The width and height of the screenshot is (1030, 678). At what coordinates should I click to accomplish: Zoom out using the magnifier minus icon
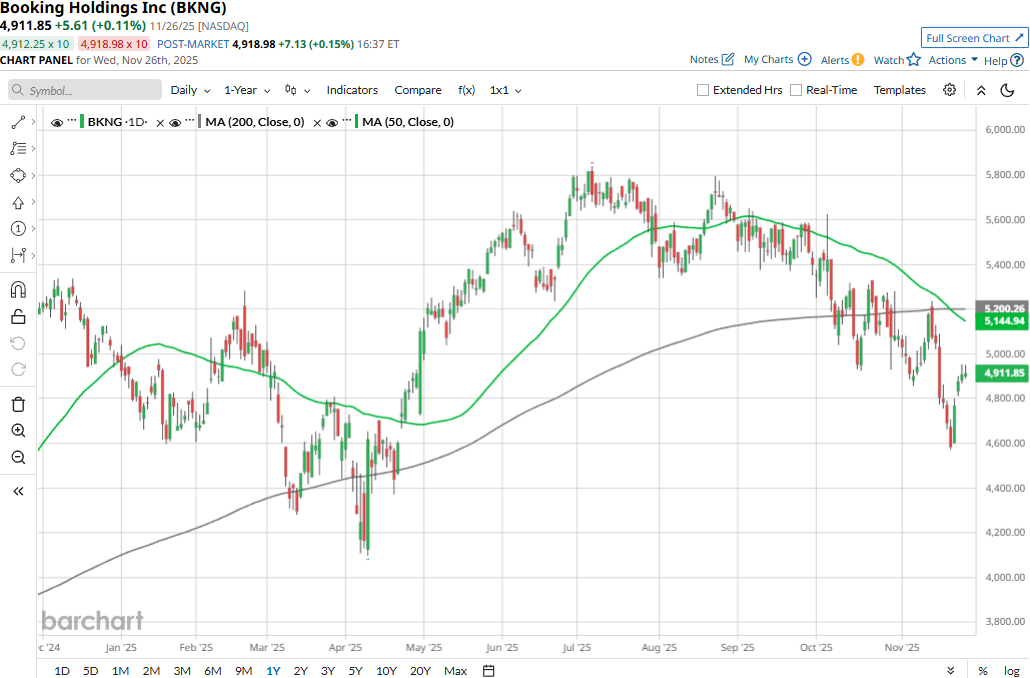tap(18, 458)
